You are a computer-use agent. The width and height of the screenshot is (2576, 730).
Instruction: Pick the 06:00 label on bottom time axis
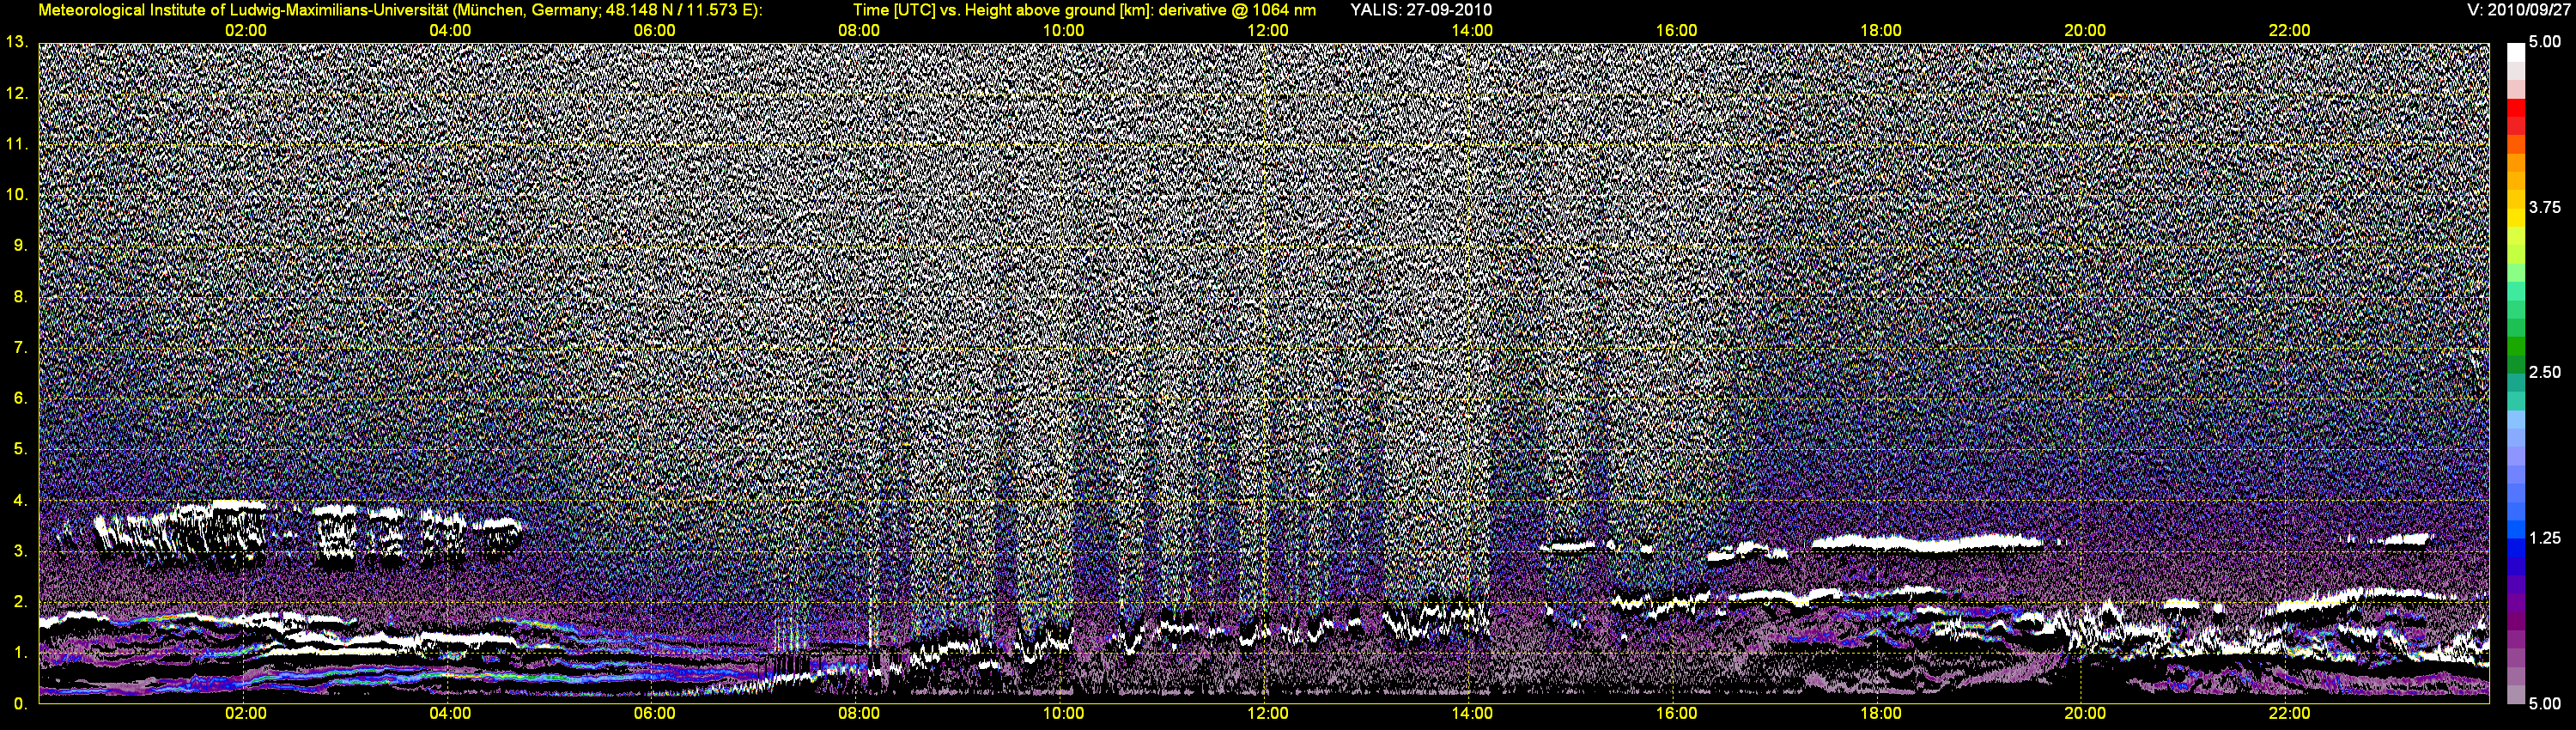point(654,714)
